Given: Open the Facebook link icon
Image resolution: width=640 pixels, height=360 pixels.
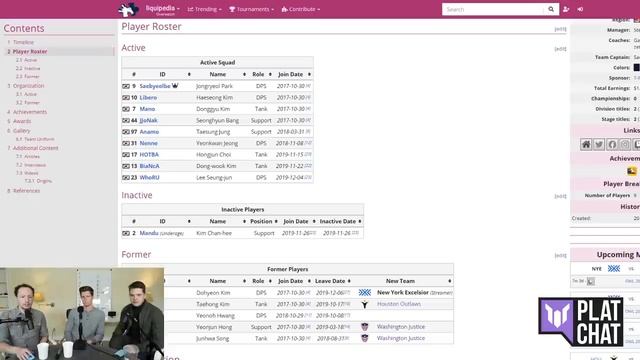Looking at the screenshot, I should coord(612,144).
